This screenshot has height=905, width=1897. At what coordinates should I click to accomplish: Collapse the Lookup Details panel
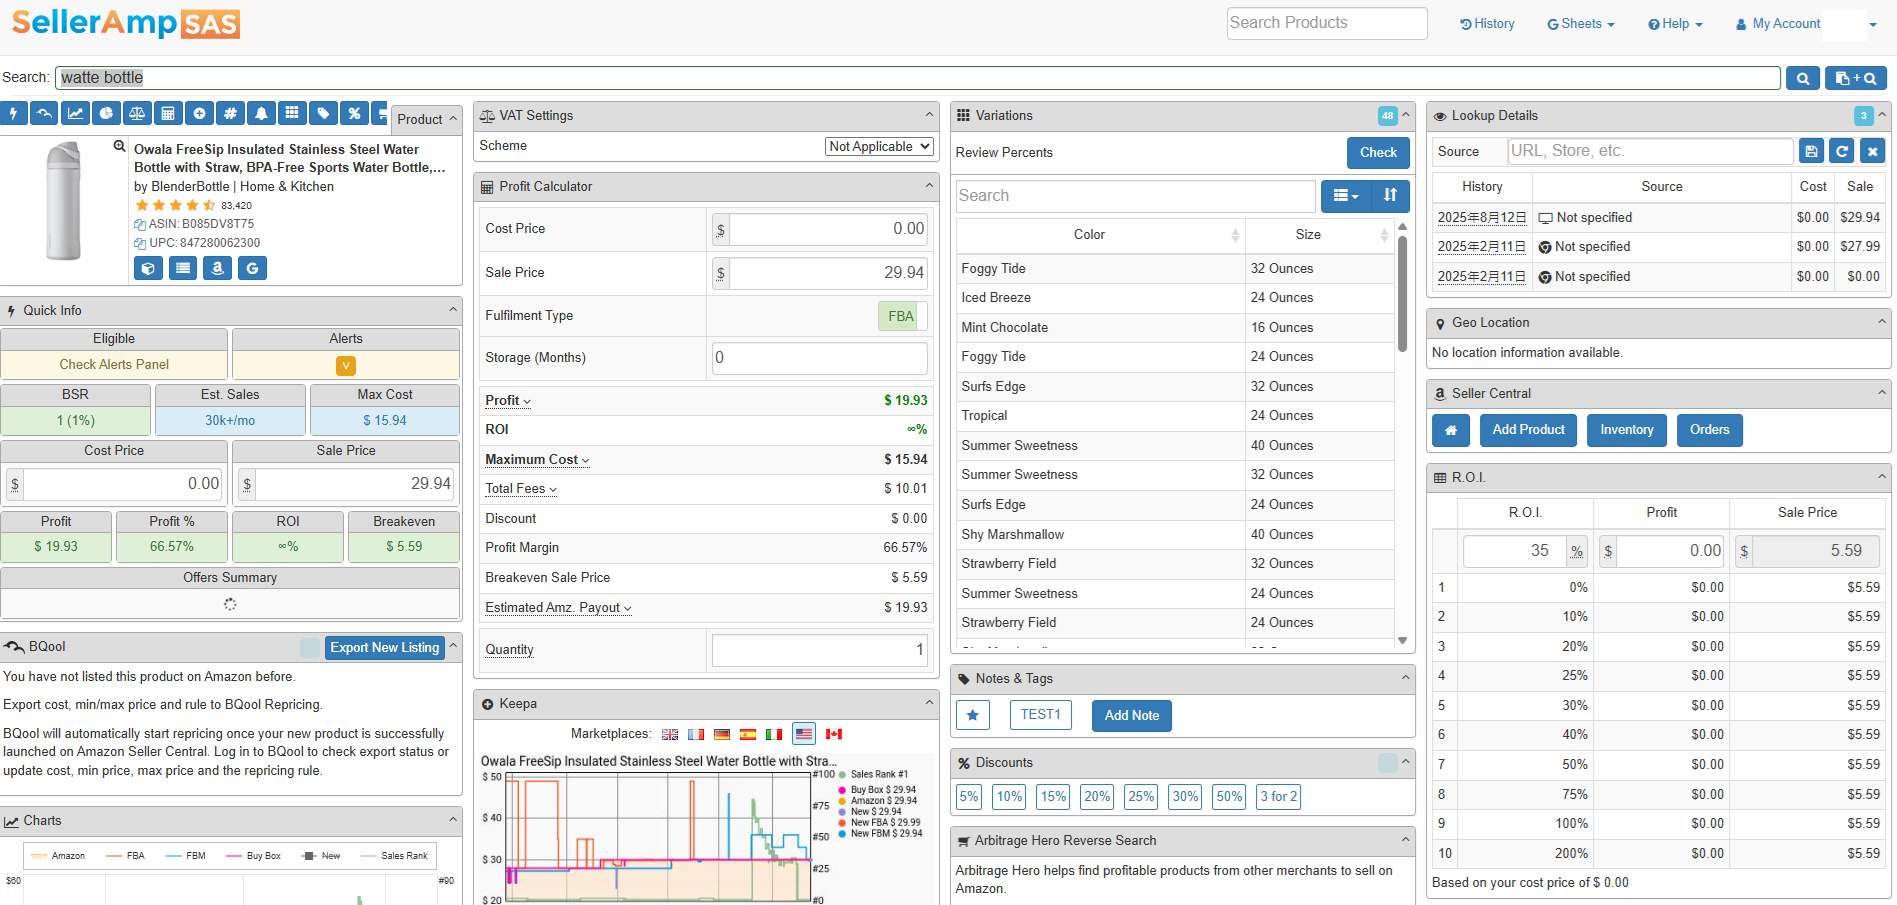1882,115
